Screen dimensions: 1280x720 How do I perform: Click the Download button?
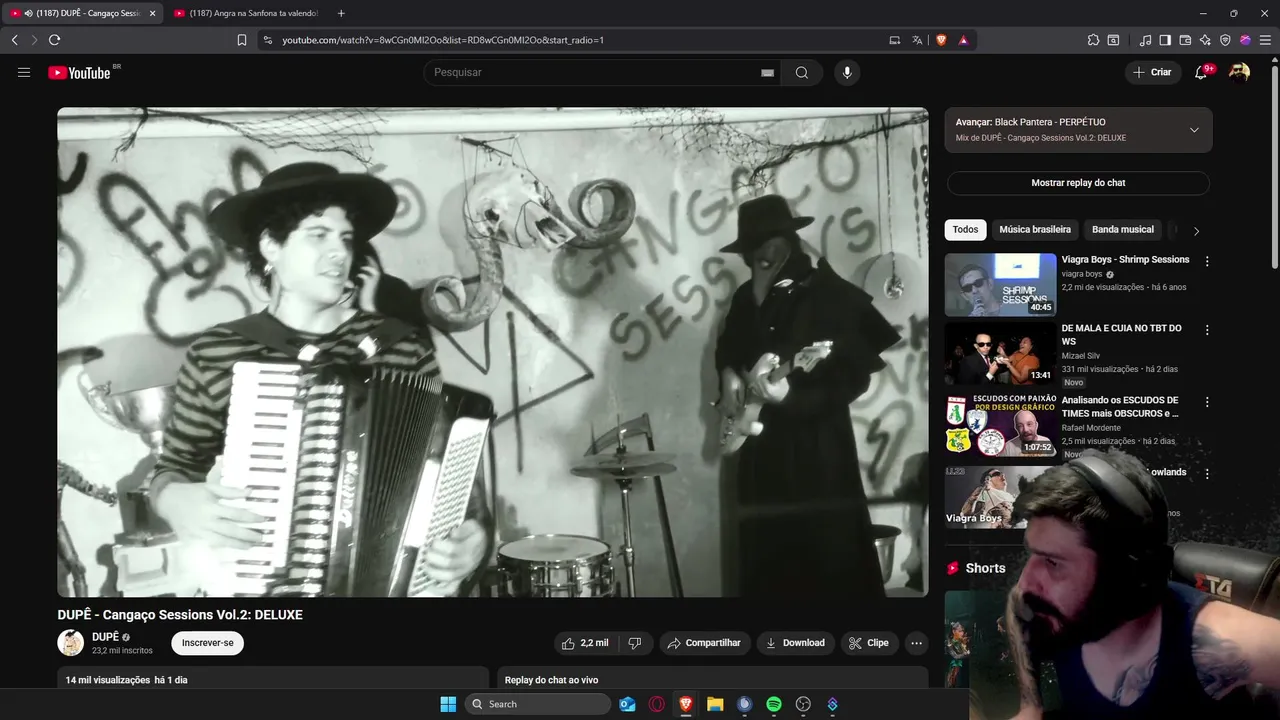[x=796, y=643]
